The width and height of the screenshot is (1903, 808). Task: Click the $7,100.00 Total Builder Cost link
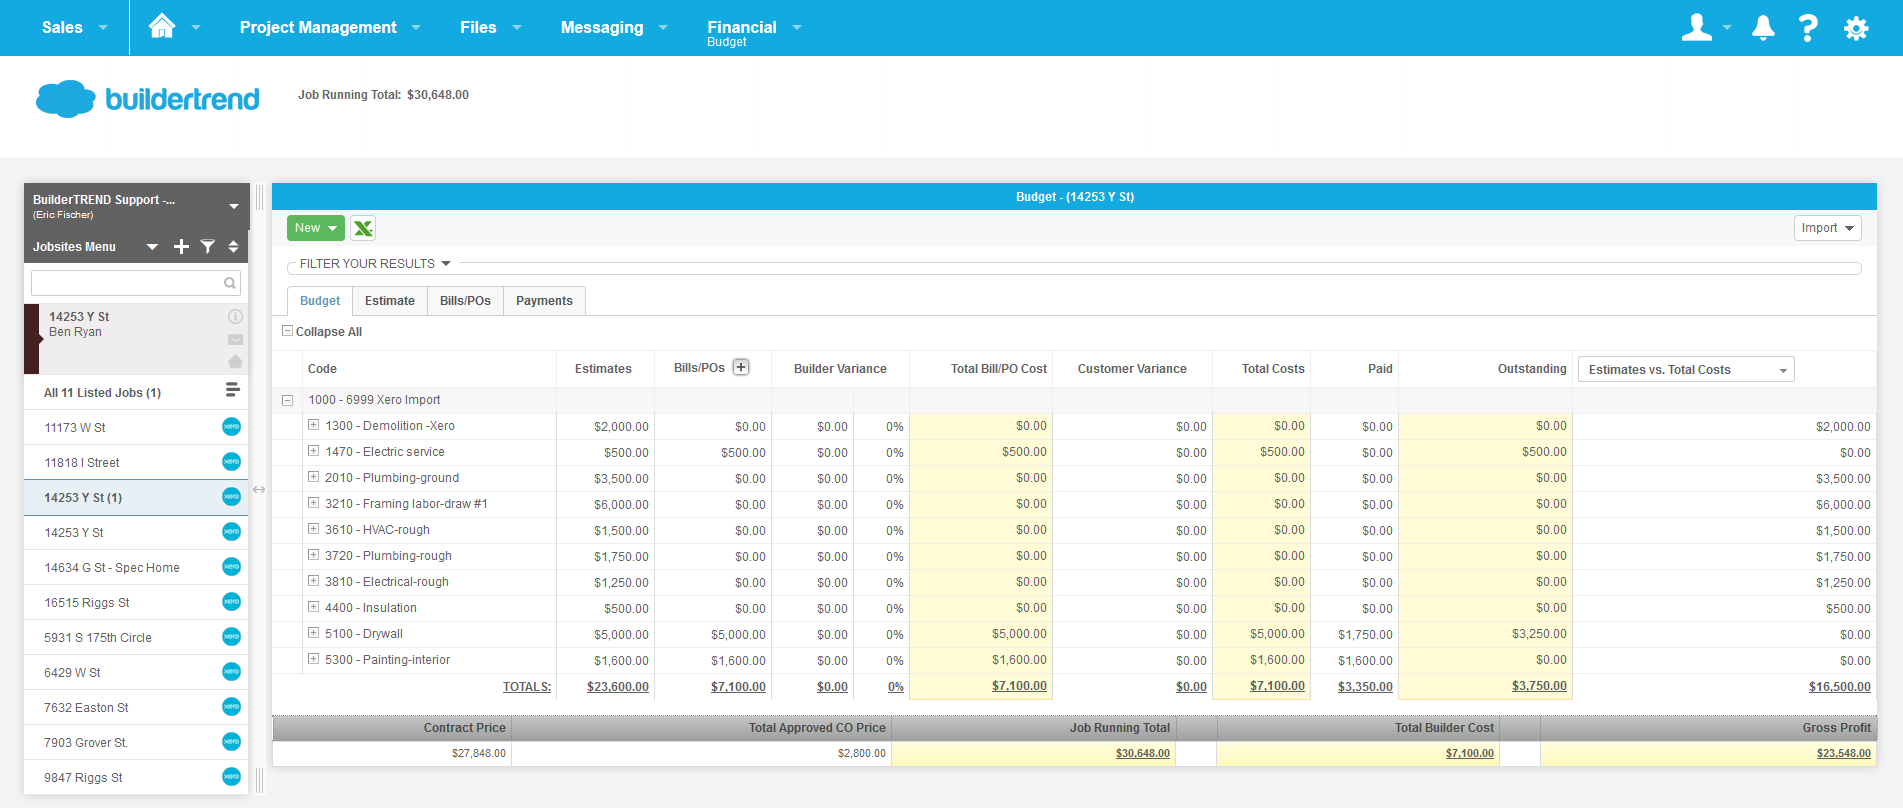coord(1469,754)
